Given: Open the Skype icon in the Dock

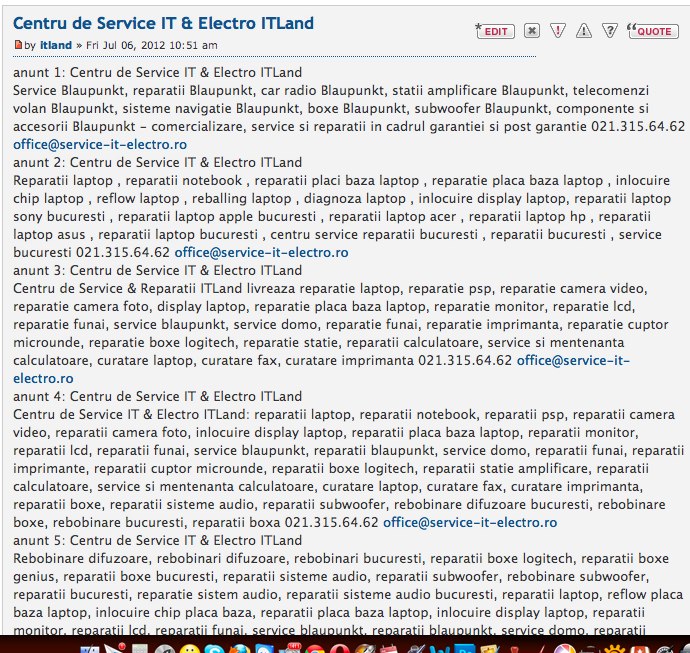Looking at the screenshot, I should 213,647.
